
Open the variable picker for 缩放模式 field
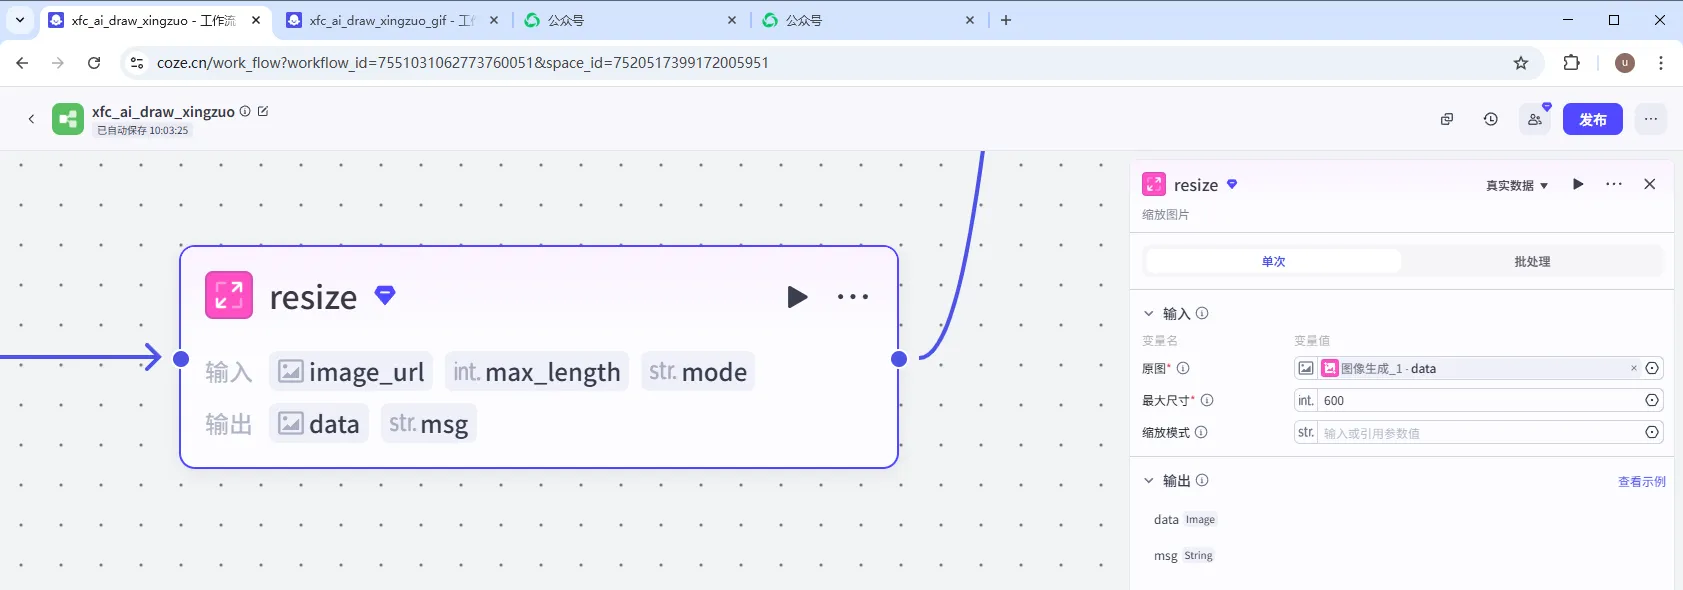pyautogui.click(x=1652, y=432)
